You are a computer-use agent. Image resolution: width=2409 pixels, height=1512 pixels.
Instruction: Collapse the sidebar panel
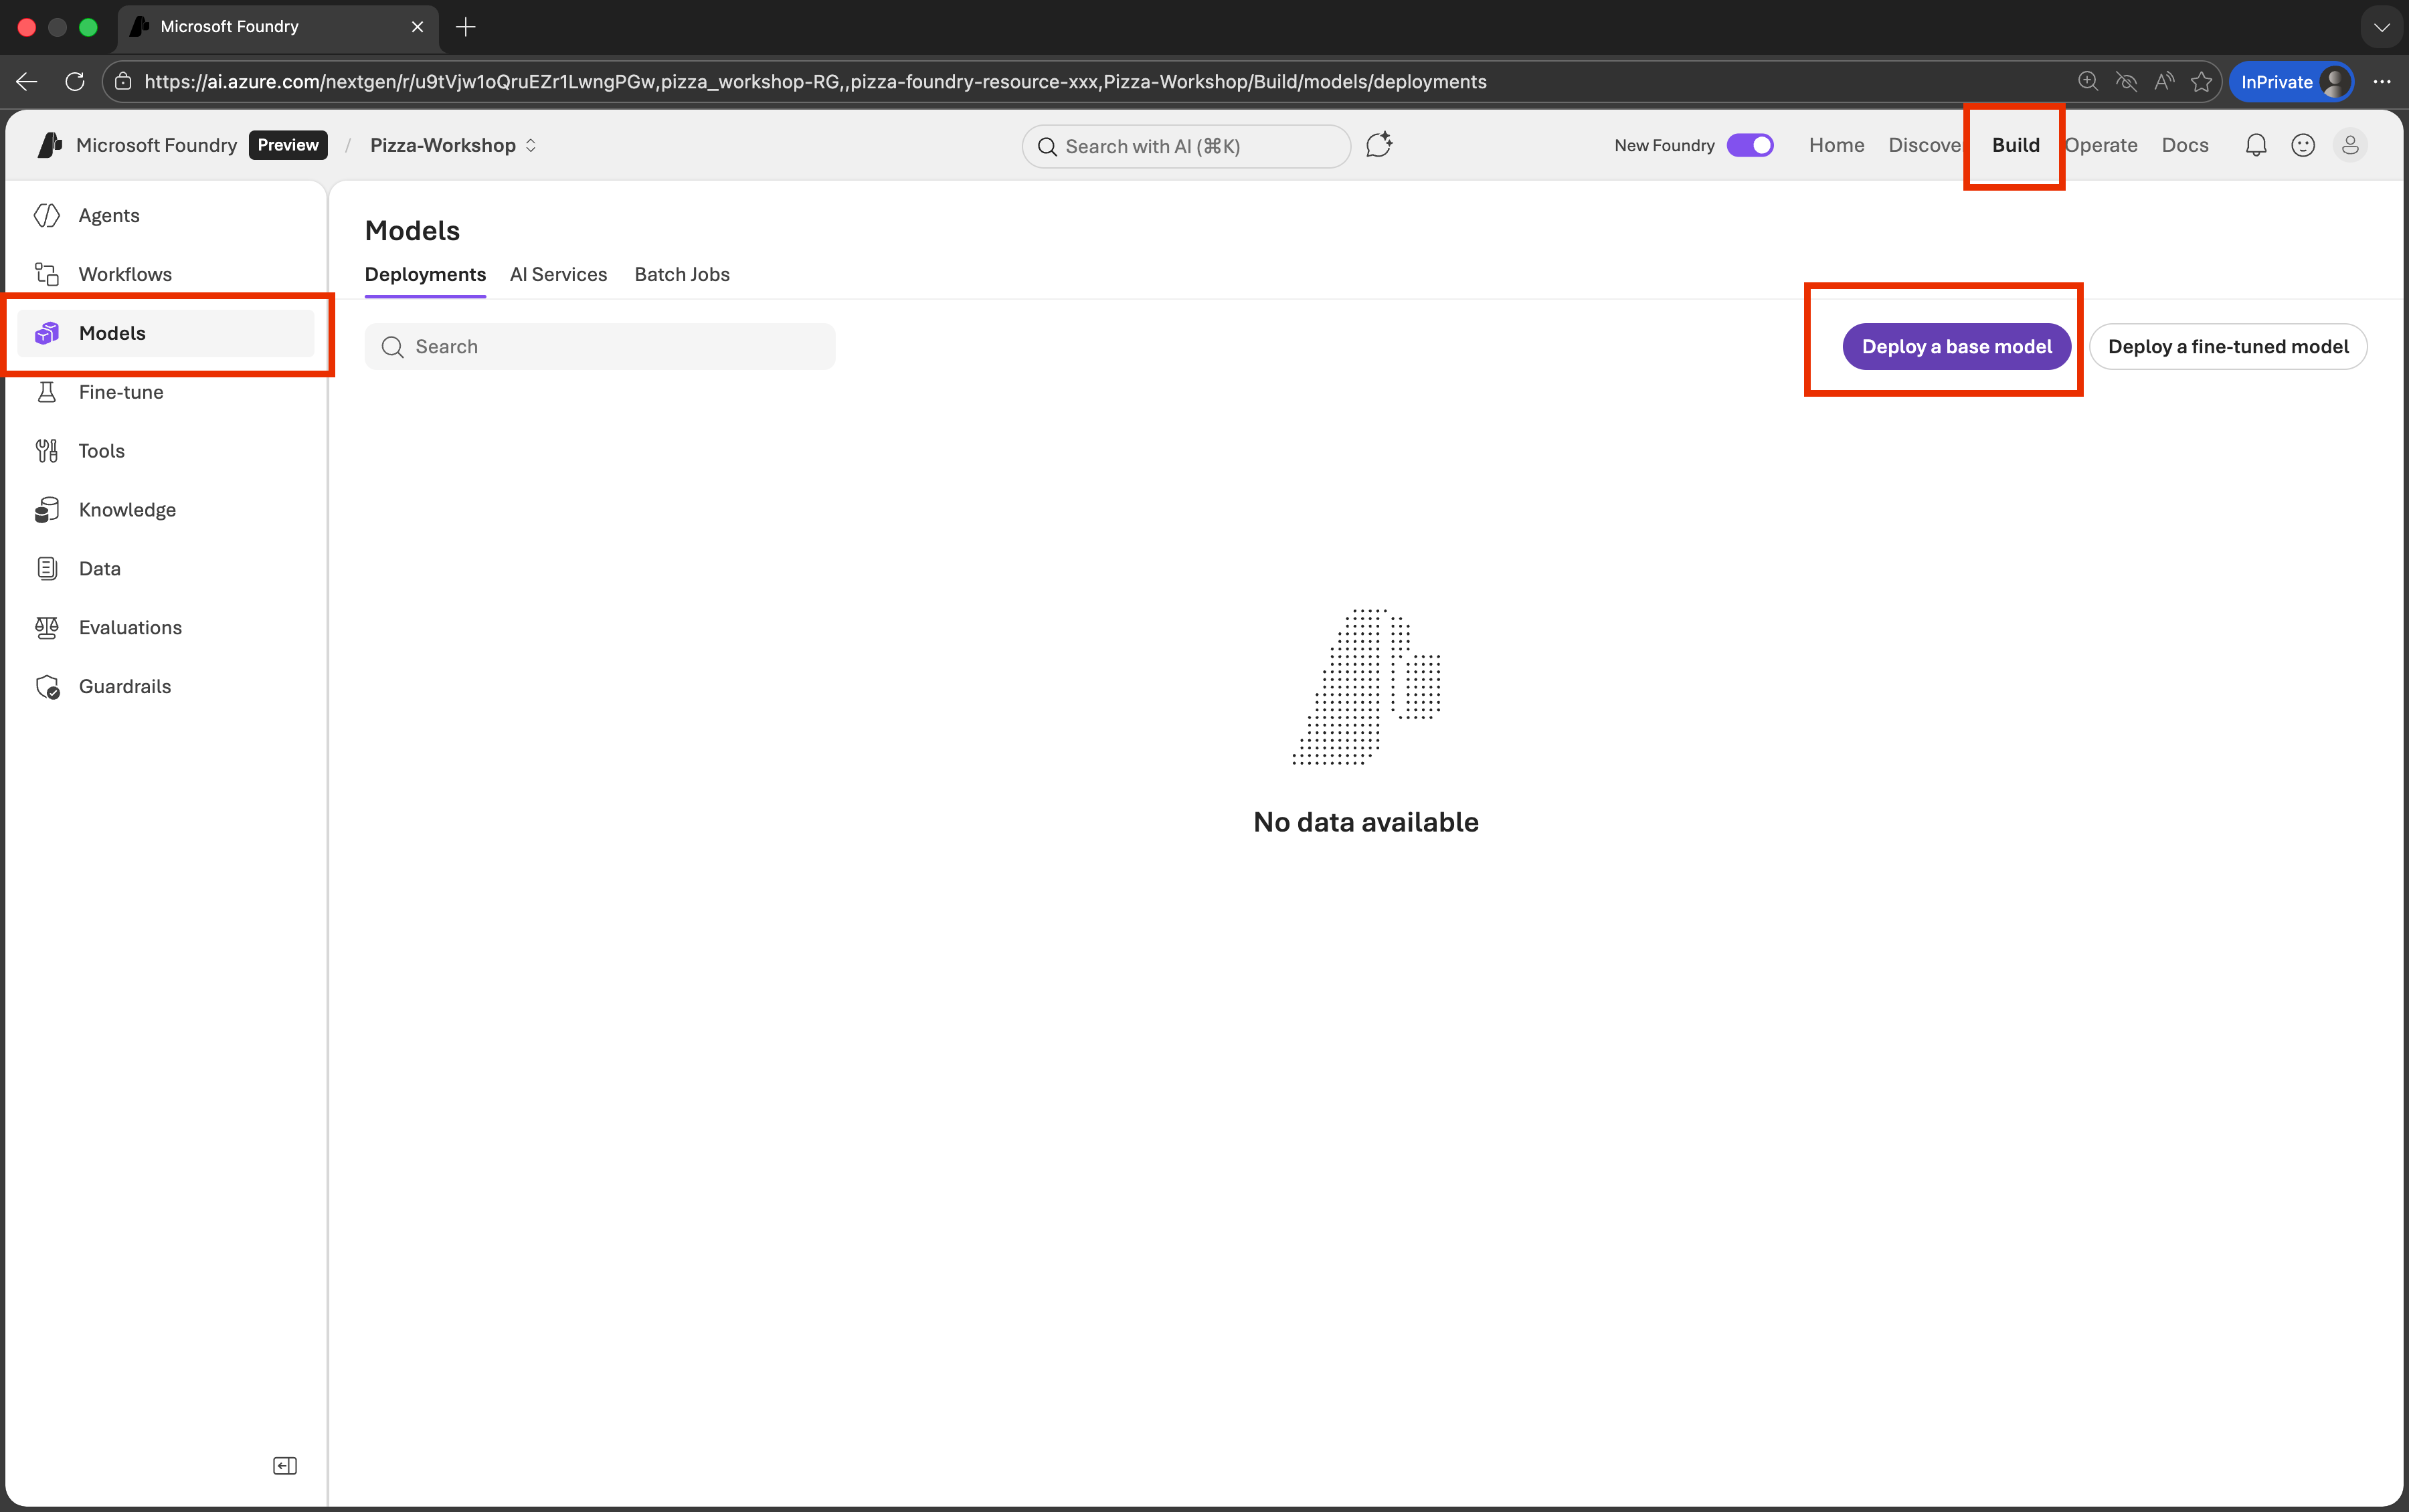coord(285,1465)
